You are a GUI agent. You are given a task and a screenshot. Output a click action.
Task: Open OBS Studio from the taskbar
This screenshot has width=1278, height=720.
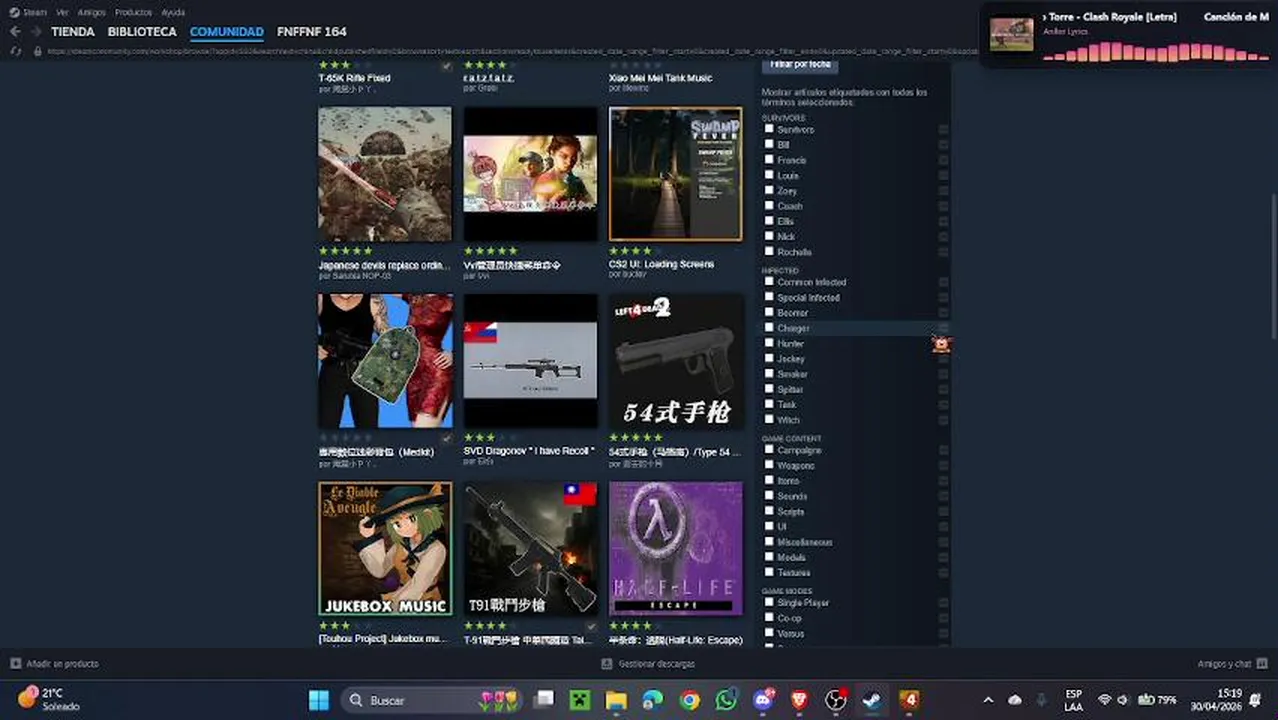836,700
